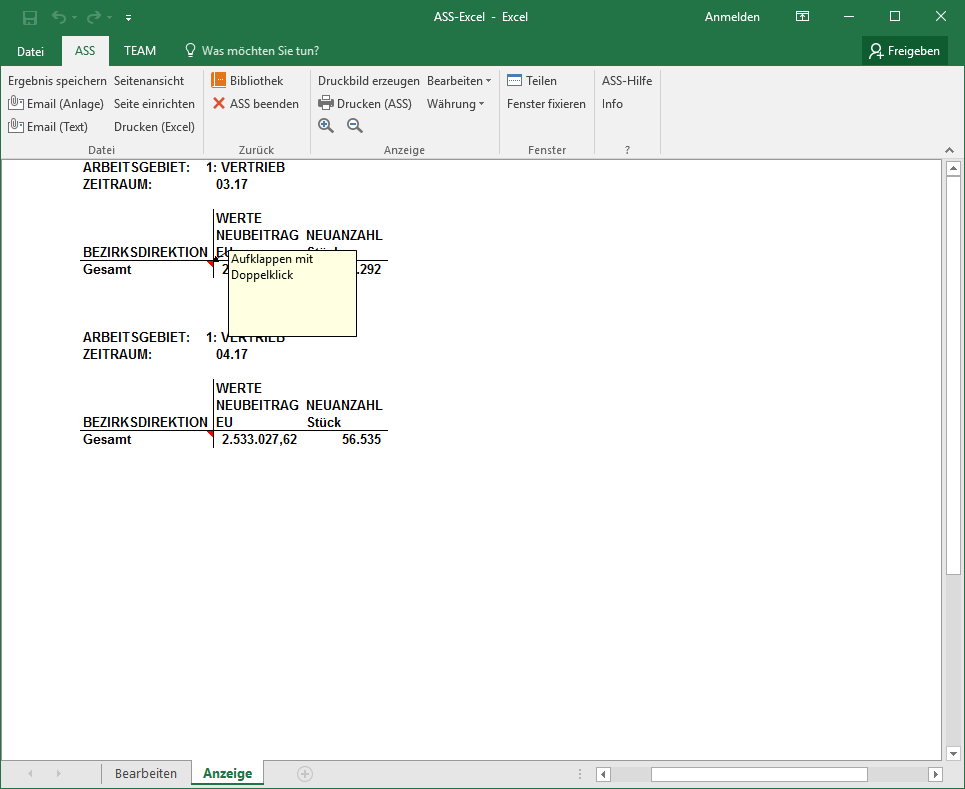965x789 pixels.
Task: Select the Anzeige sheet tab
Action: tap(228, 774)
